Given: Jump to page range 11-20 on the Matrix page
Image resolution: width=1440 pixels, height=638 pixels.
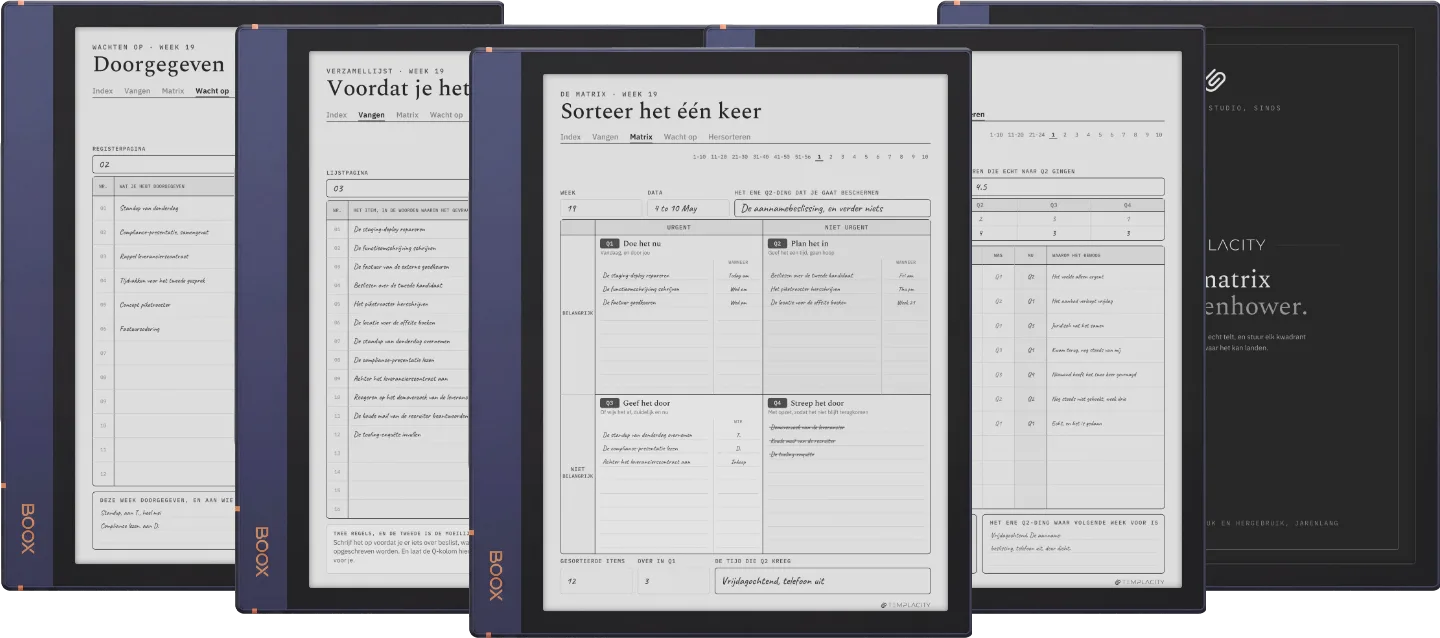Looking at the screenshot, I should coord(719,157).
